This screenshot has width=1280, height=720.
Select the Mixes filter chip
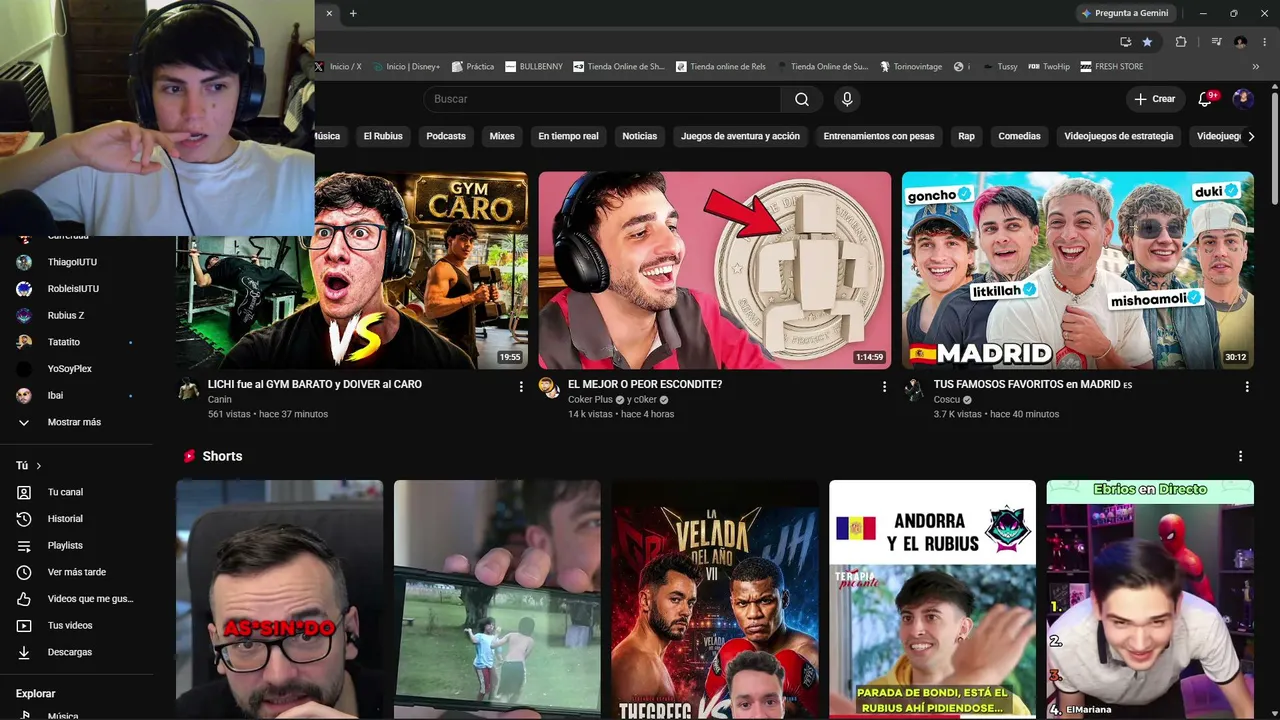(502, 136)
